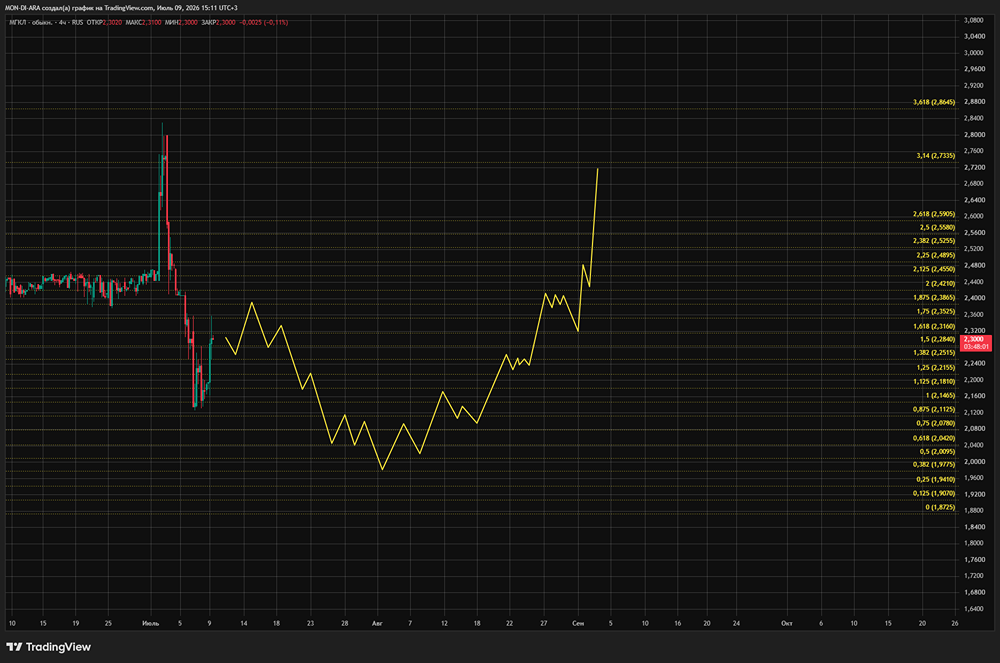Click date 26 on the time axis

tap(954, 623)
